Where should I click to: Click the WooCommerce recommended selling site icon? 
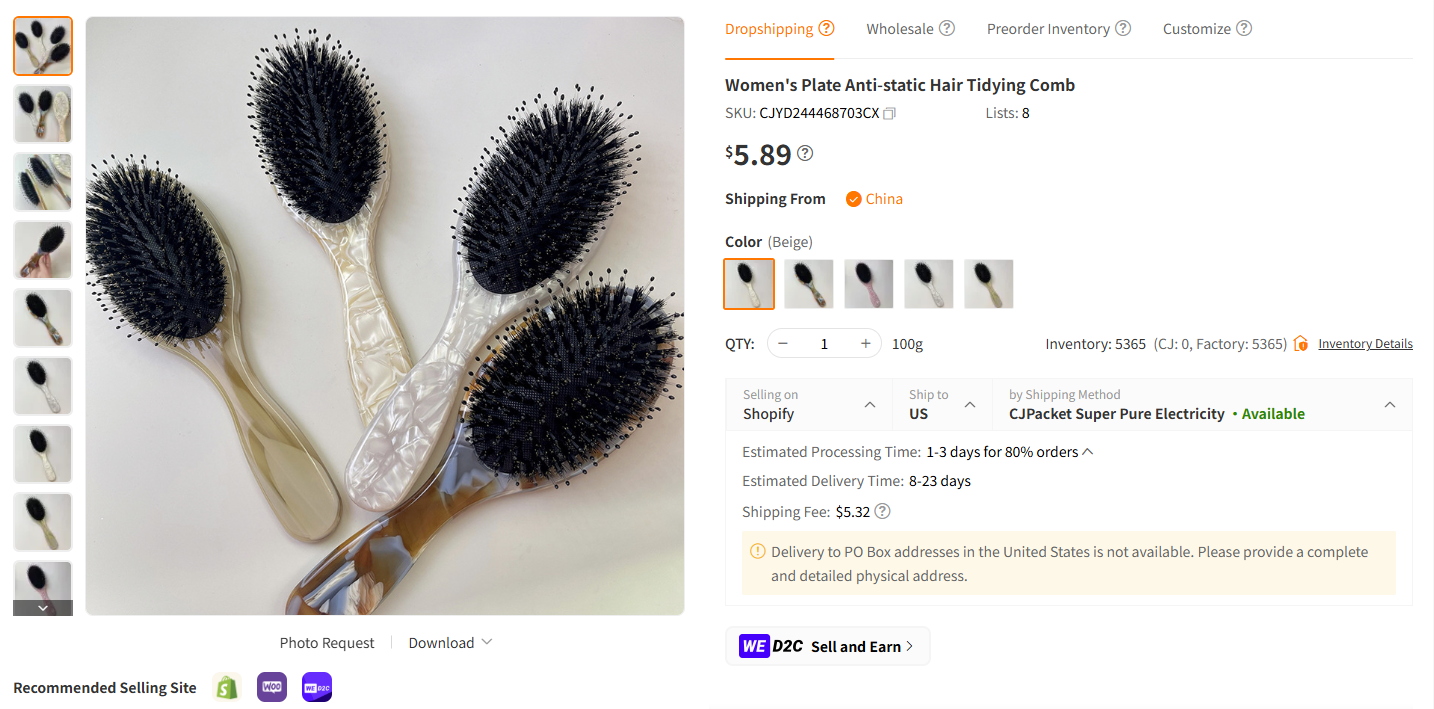pos(271,687)
